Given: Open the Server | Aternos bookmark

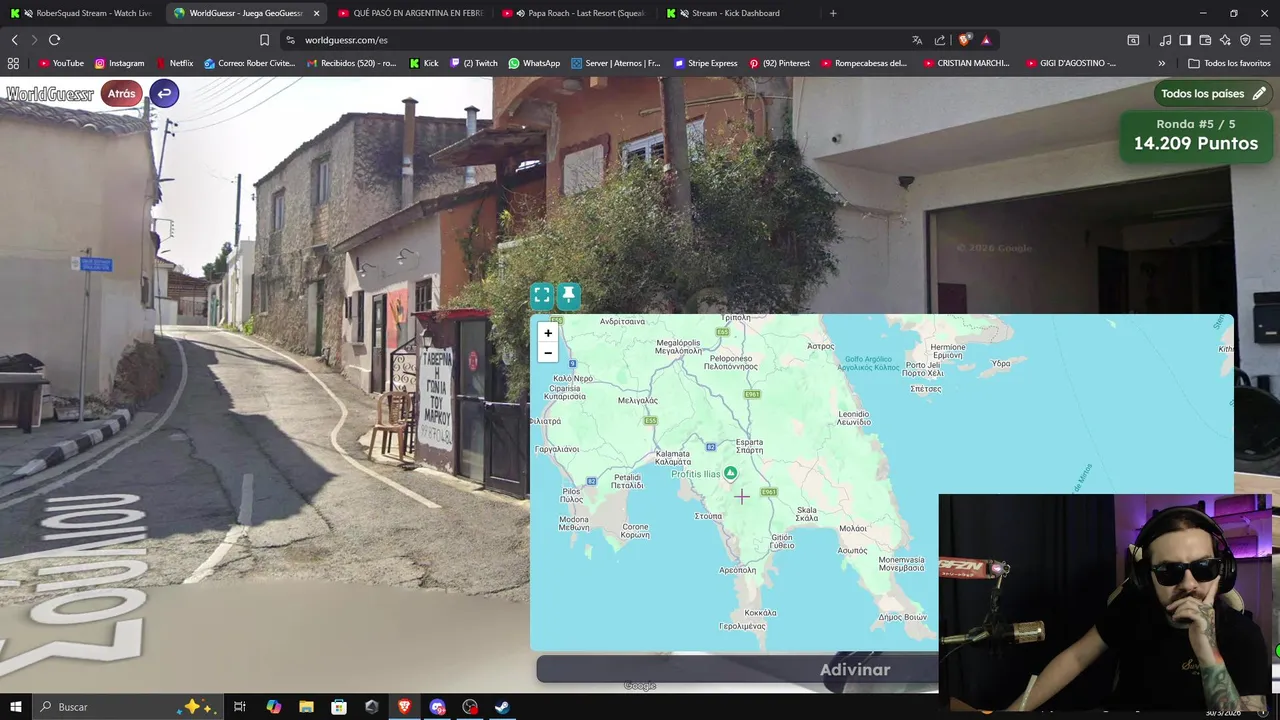Looking at the screenshot, I should pyautogui.click(x=616, y=63).
